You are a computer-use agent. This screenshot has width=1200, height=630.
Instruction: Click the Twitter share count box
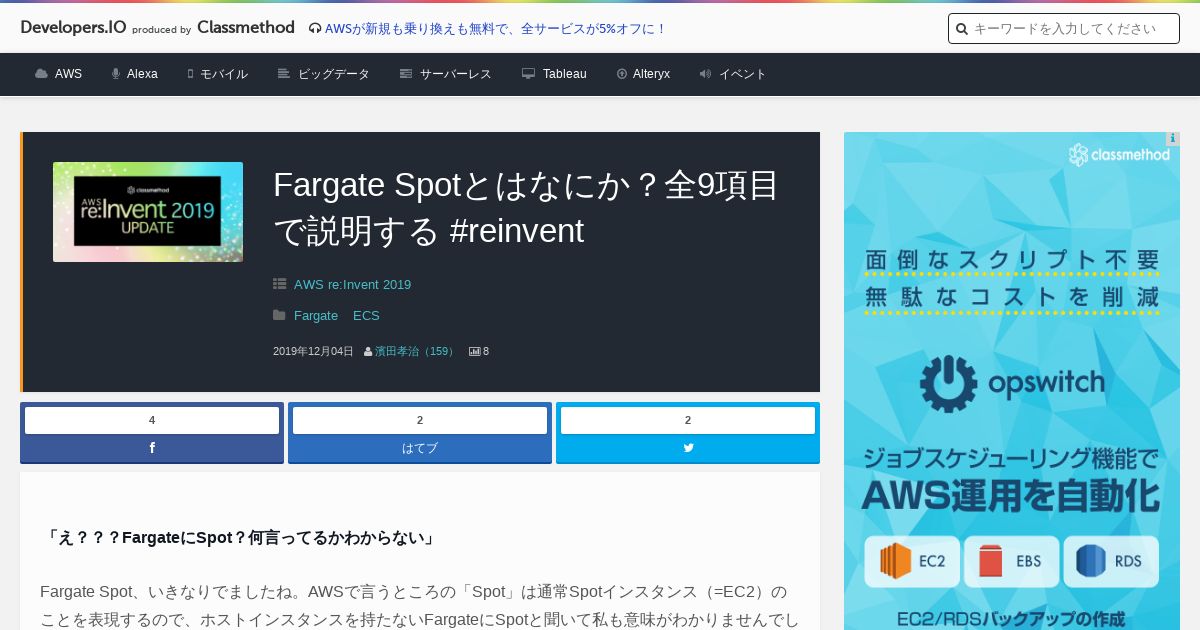(x=688, y=420)
